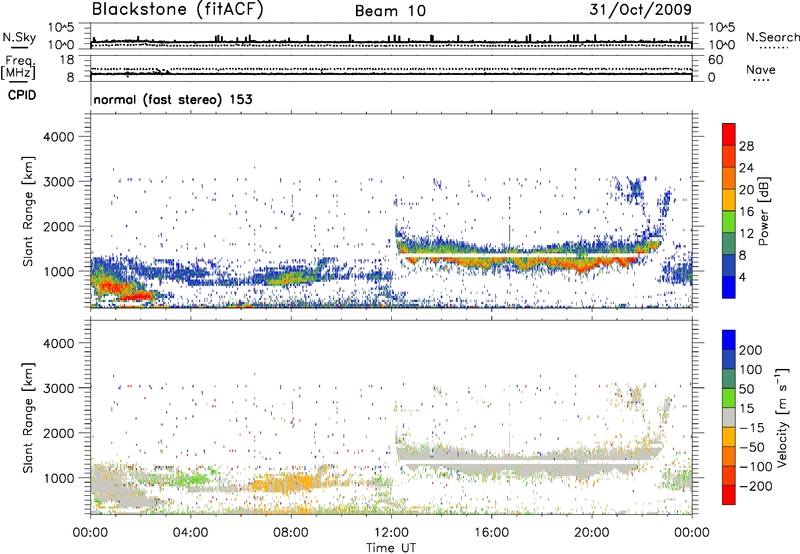Click the Velocity [m s-1] colorbar label
This screenshot has height=554, width=800.
pos(782,417)
